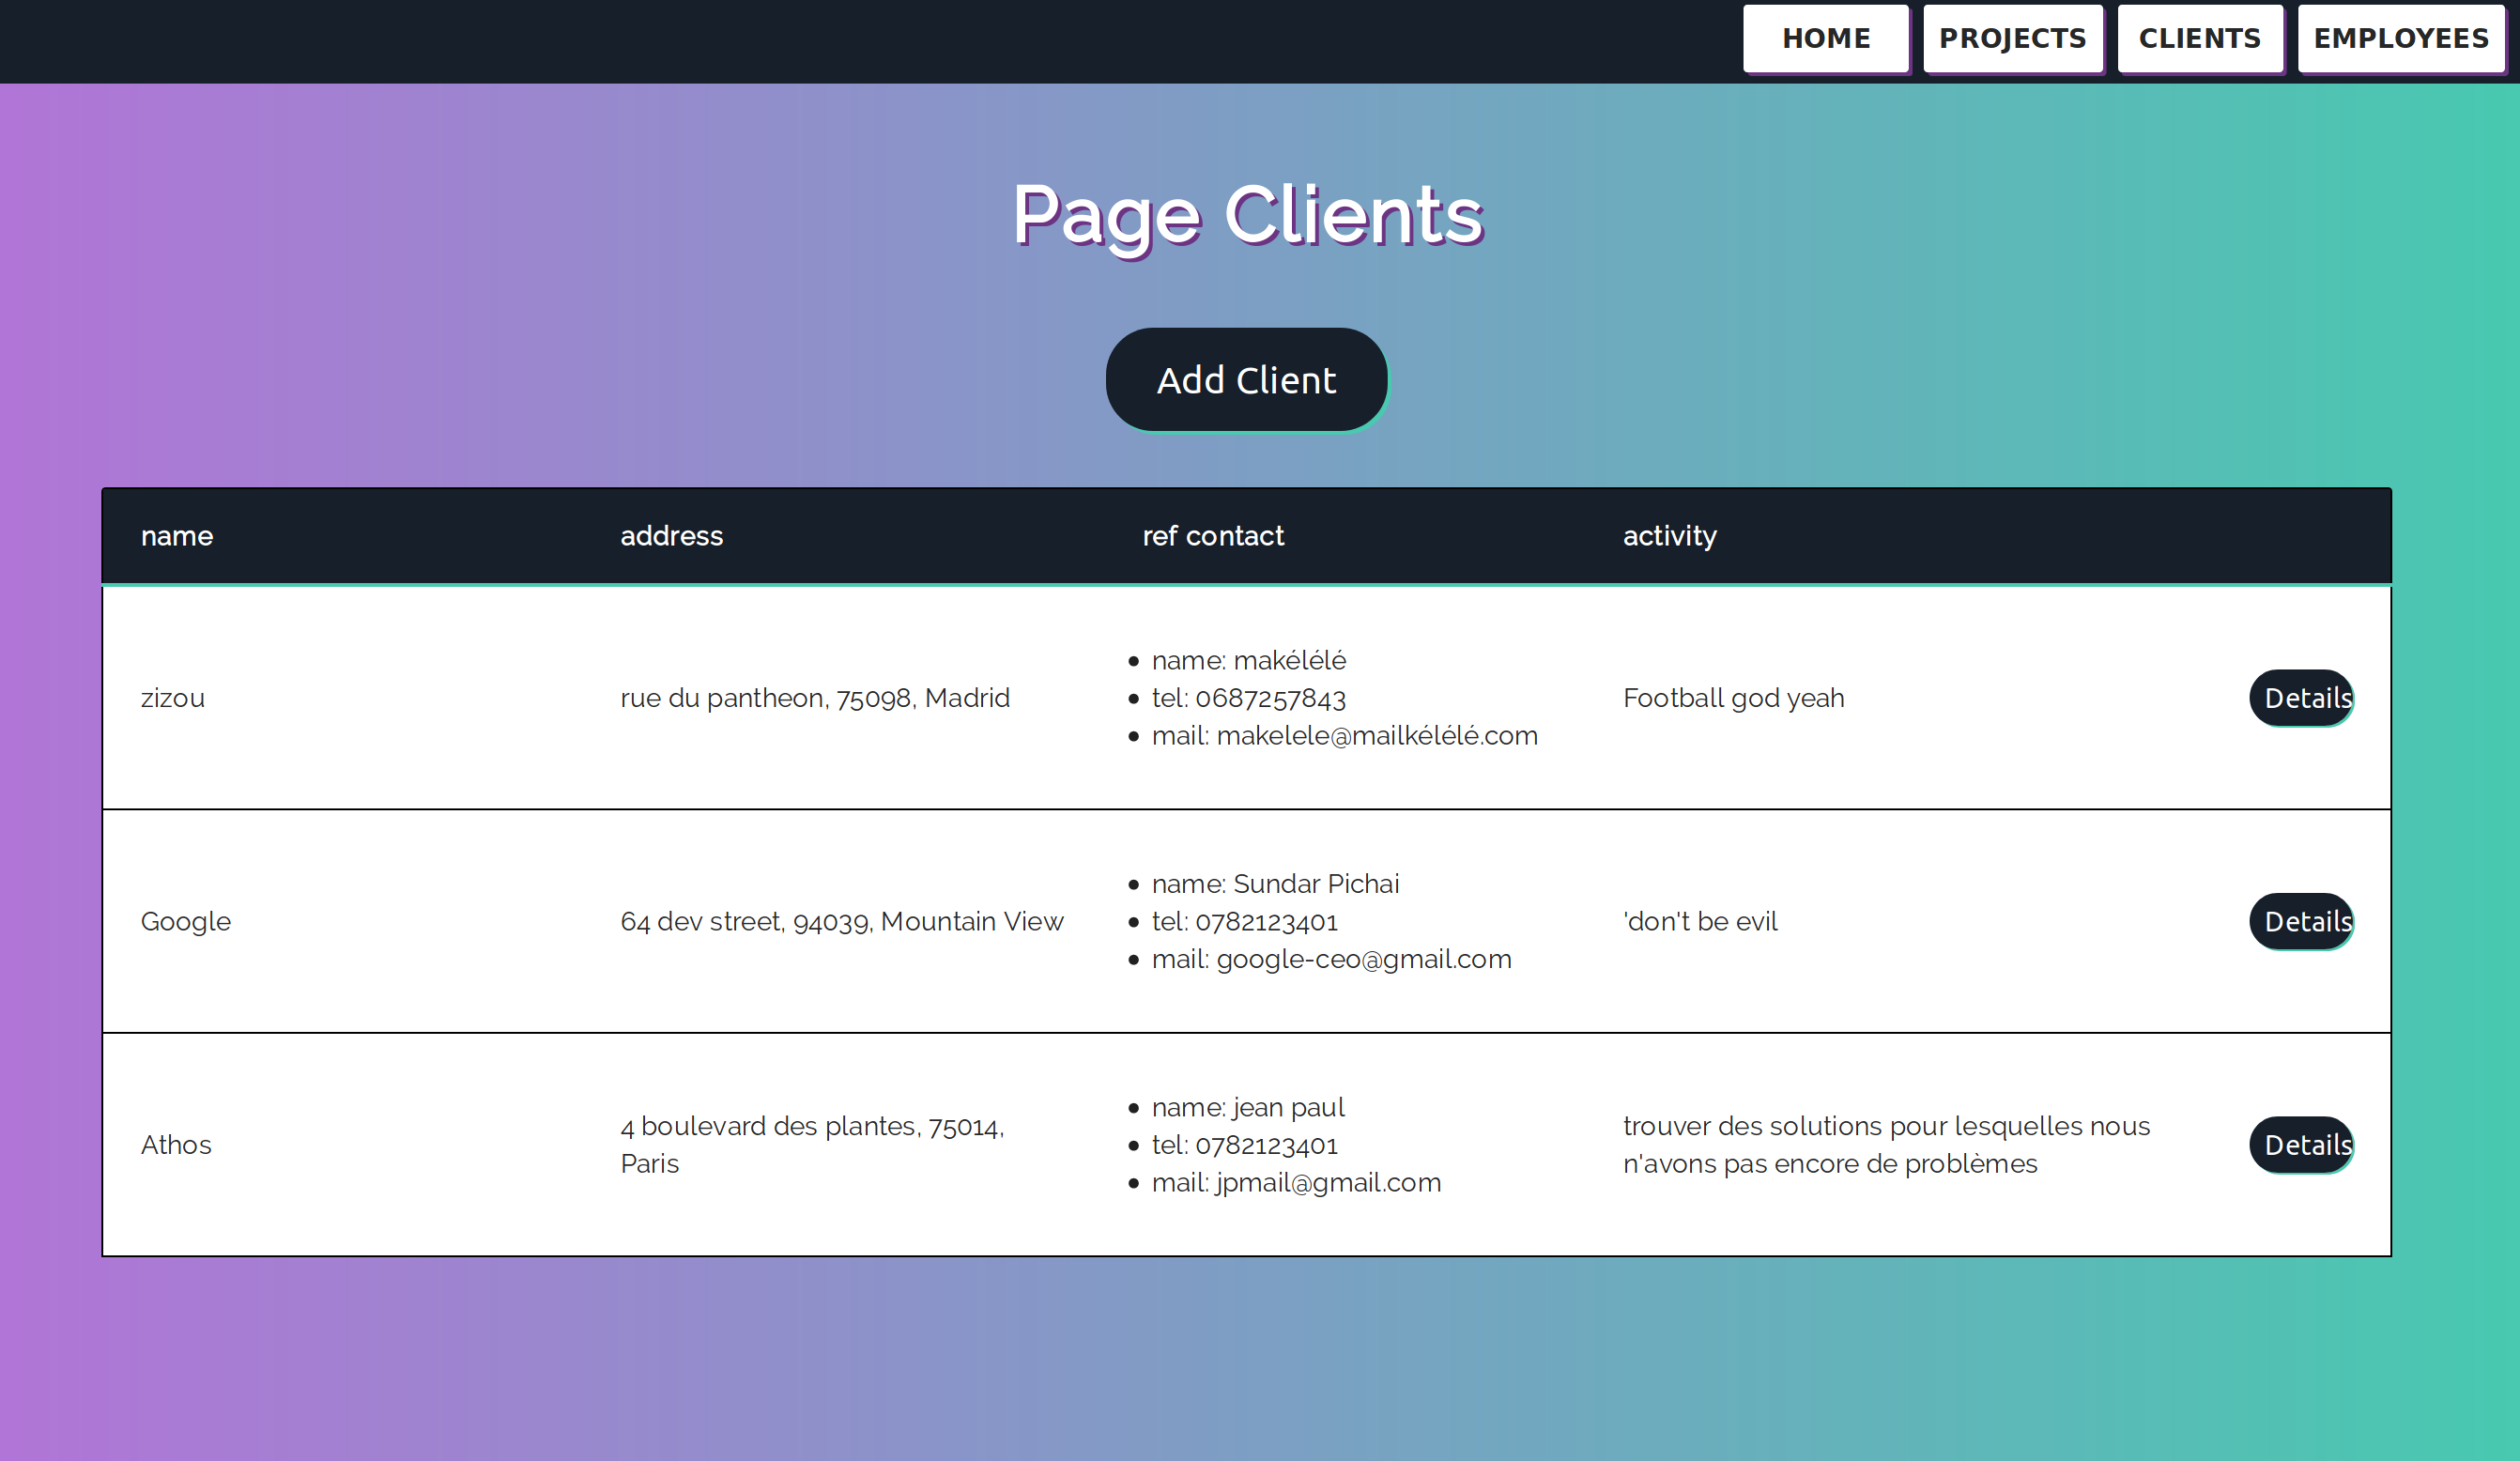Click contact name makélélé
Image resolution: width=2520 pixels, height=1461 pixels.
click(1249, 660)
